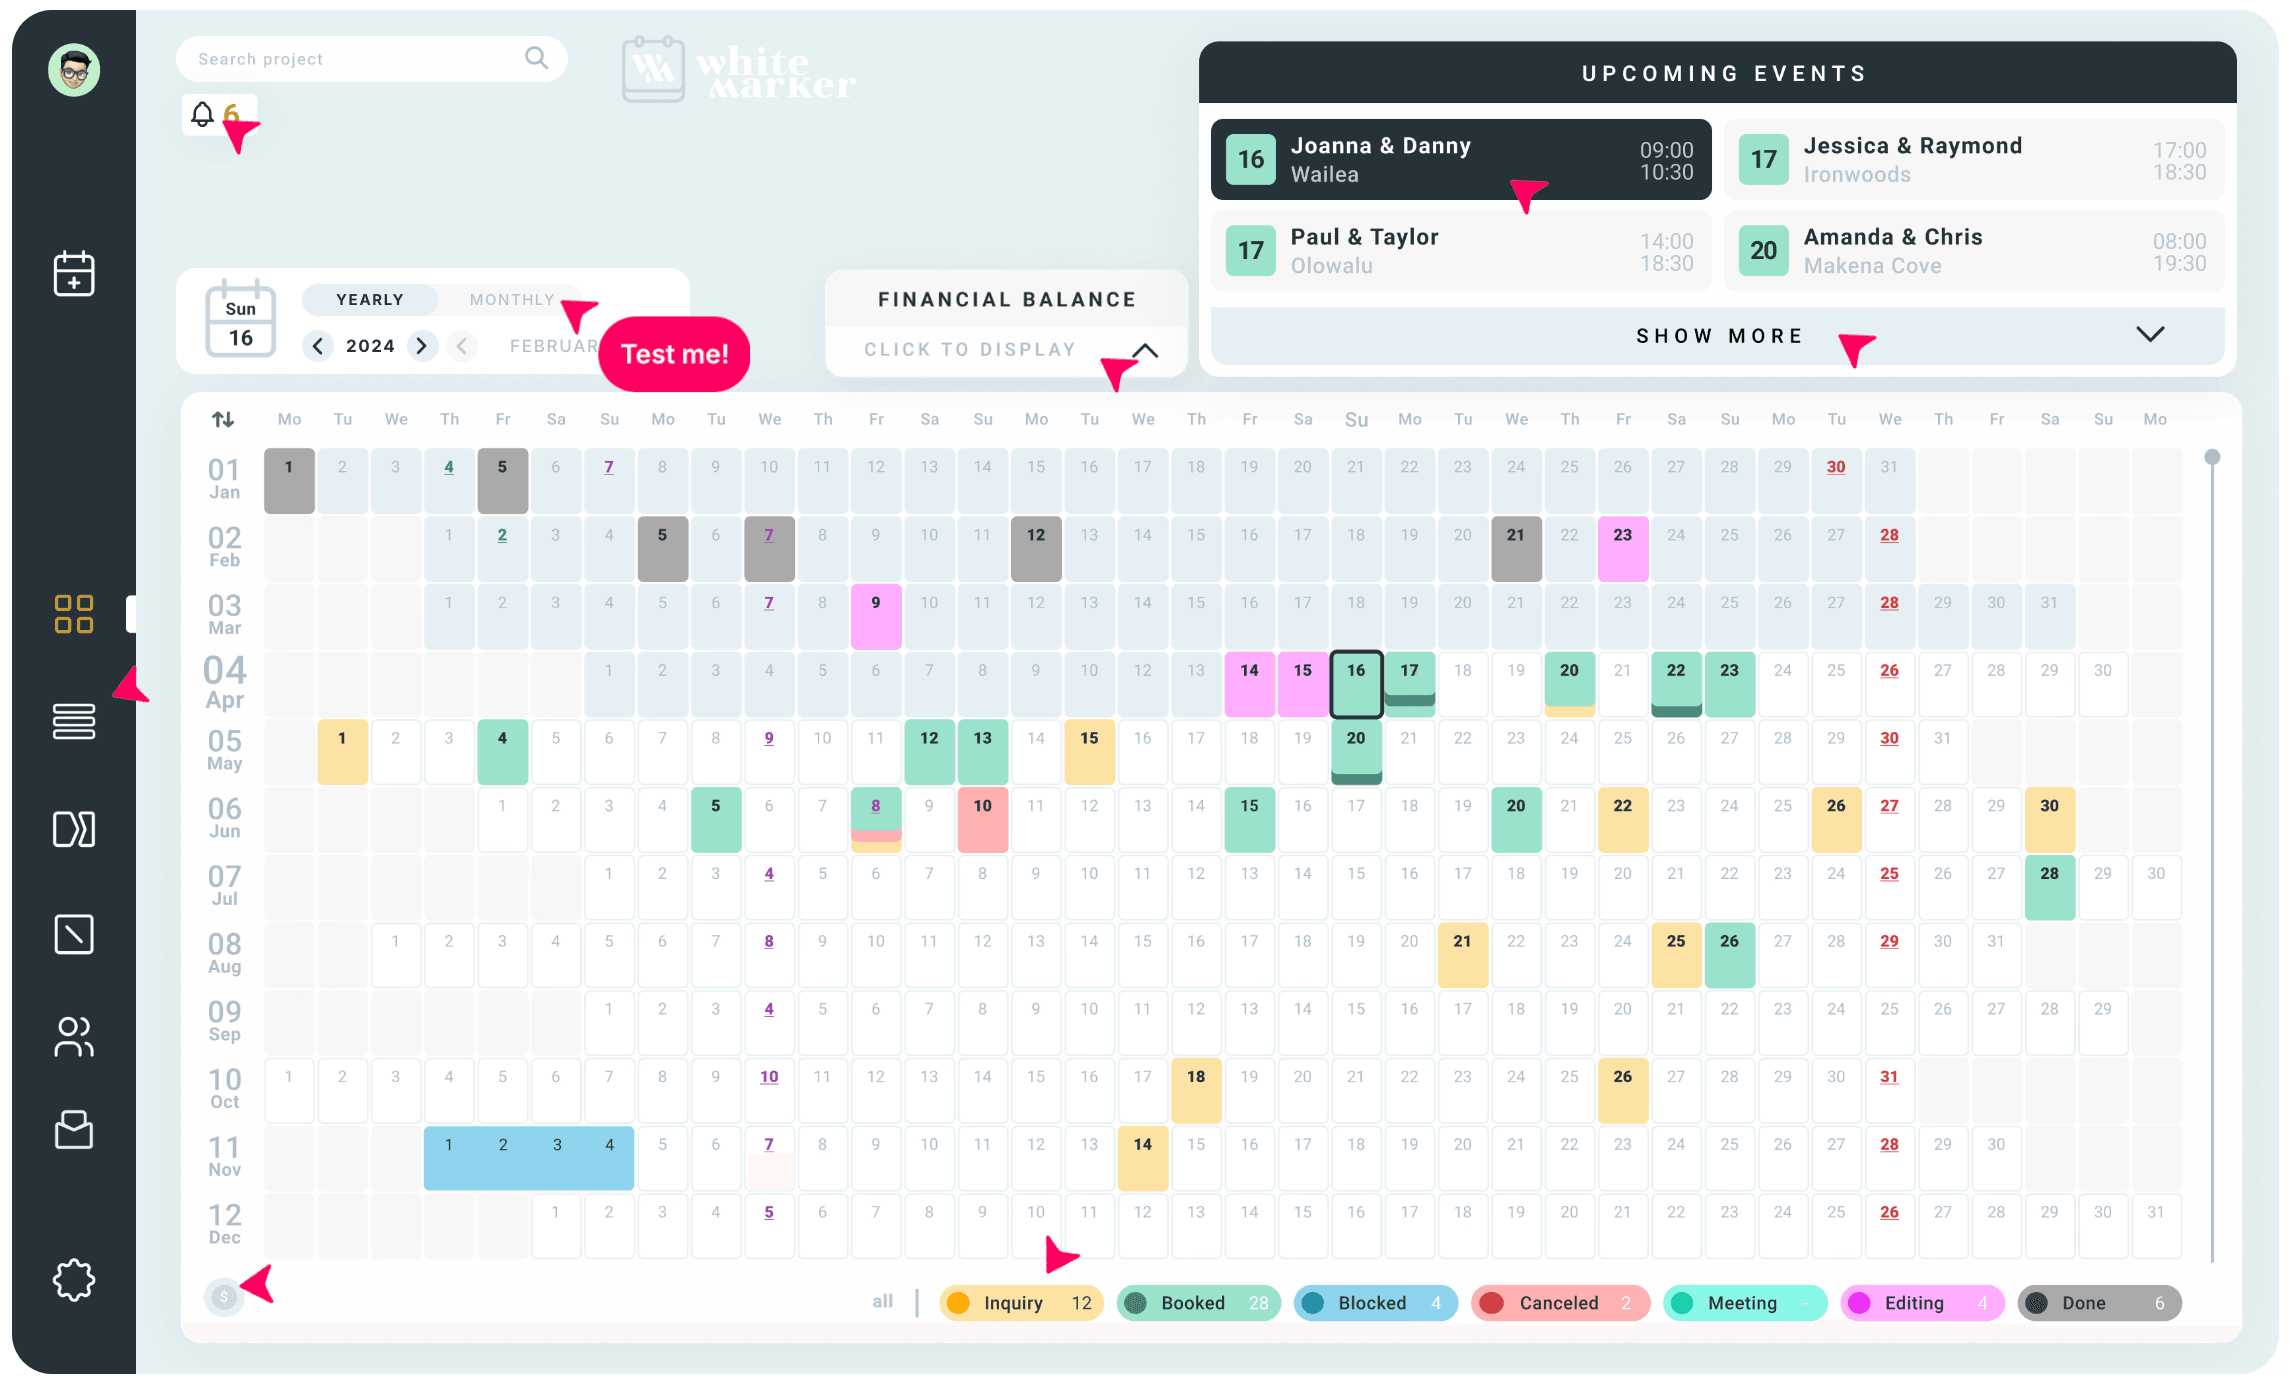2290x1386 pixels.
Task: Open the mail inbox icon in sidebar
Action: [74, 1130]
